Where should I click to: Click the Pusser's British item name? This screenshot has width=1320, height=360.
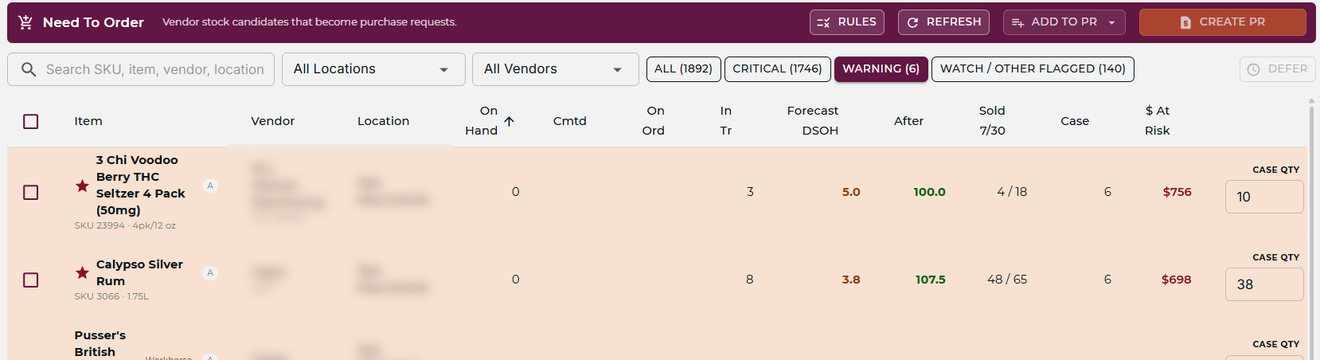[x=100, y=344]
